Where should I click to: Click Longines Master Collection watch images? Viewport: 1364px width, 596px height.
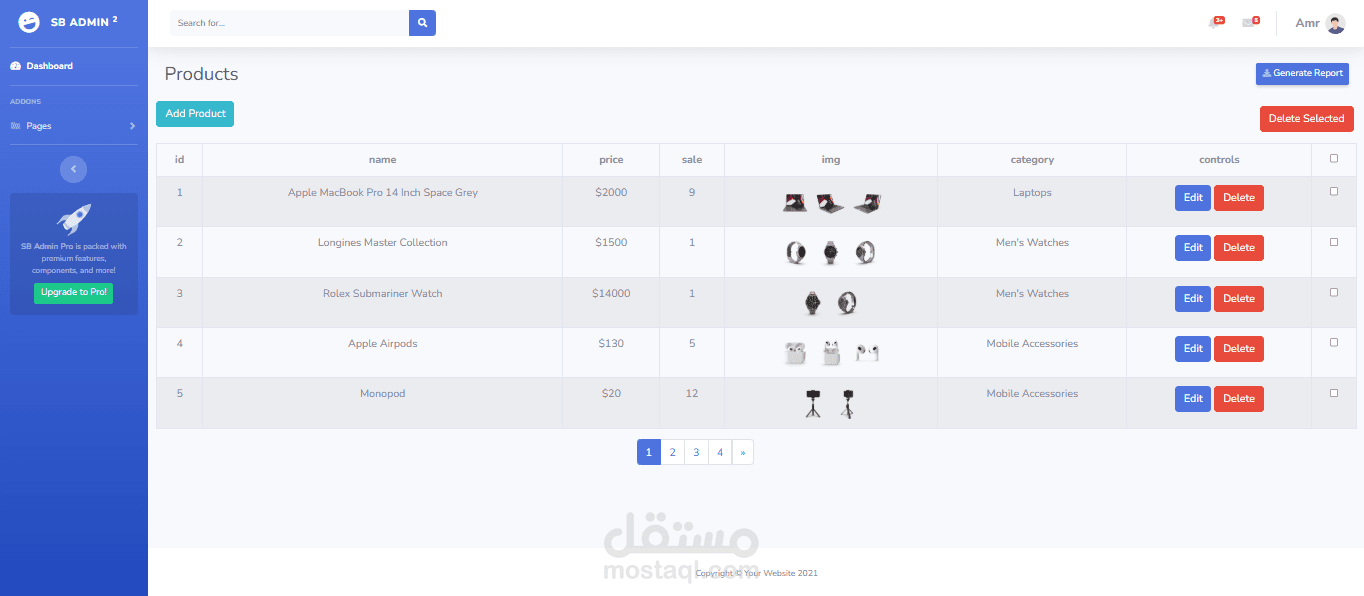(x=831, y=253)
